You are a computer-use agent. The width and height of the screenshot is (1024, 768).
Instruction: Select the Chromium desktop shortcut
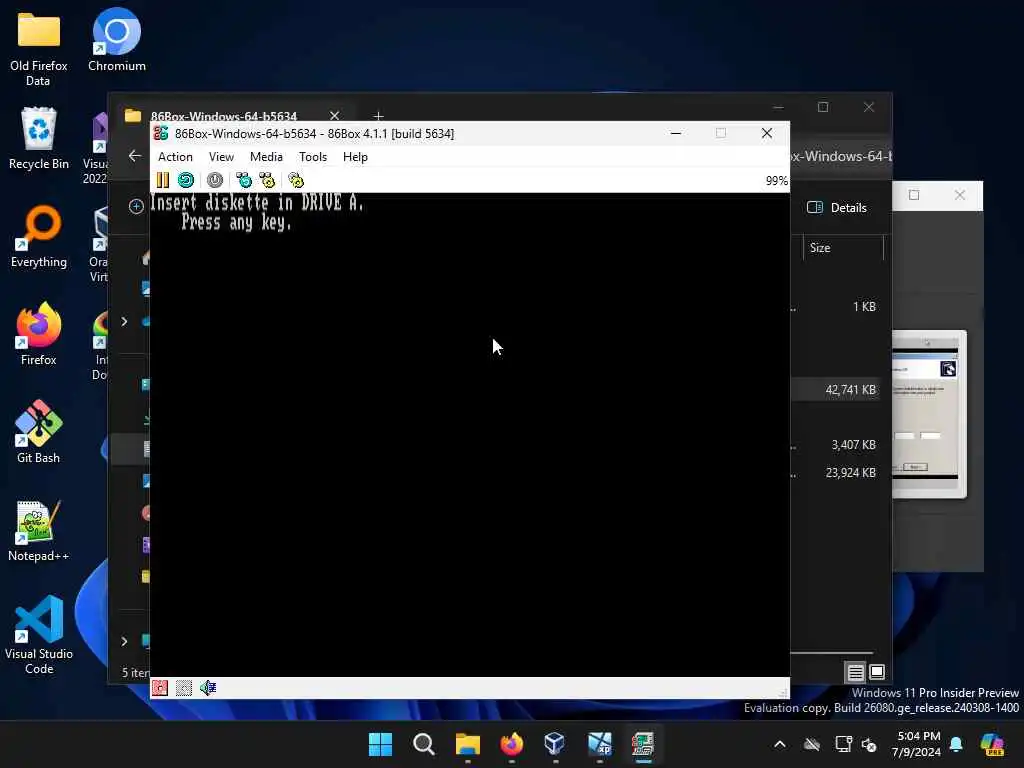(117, 40)
